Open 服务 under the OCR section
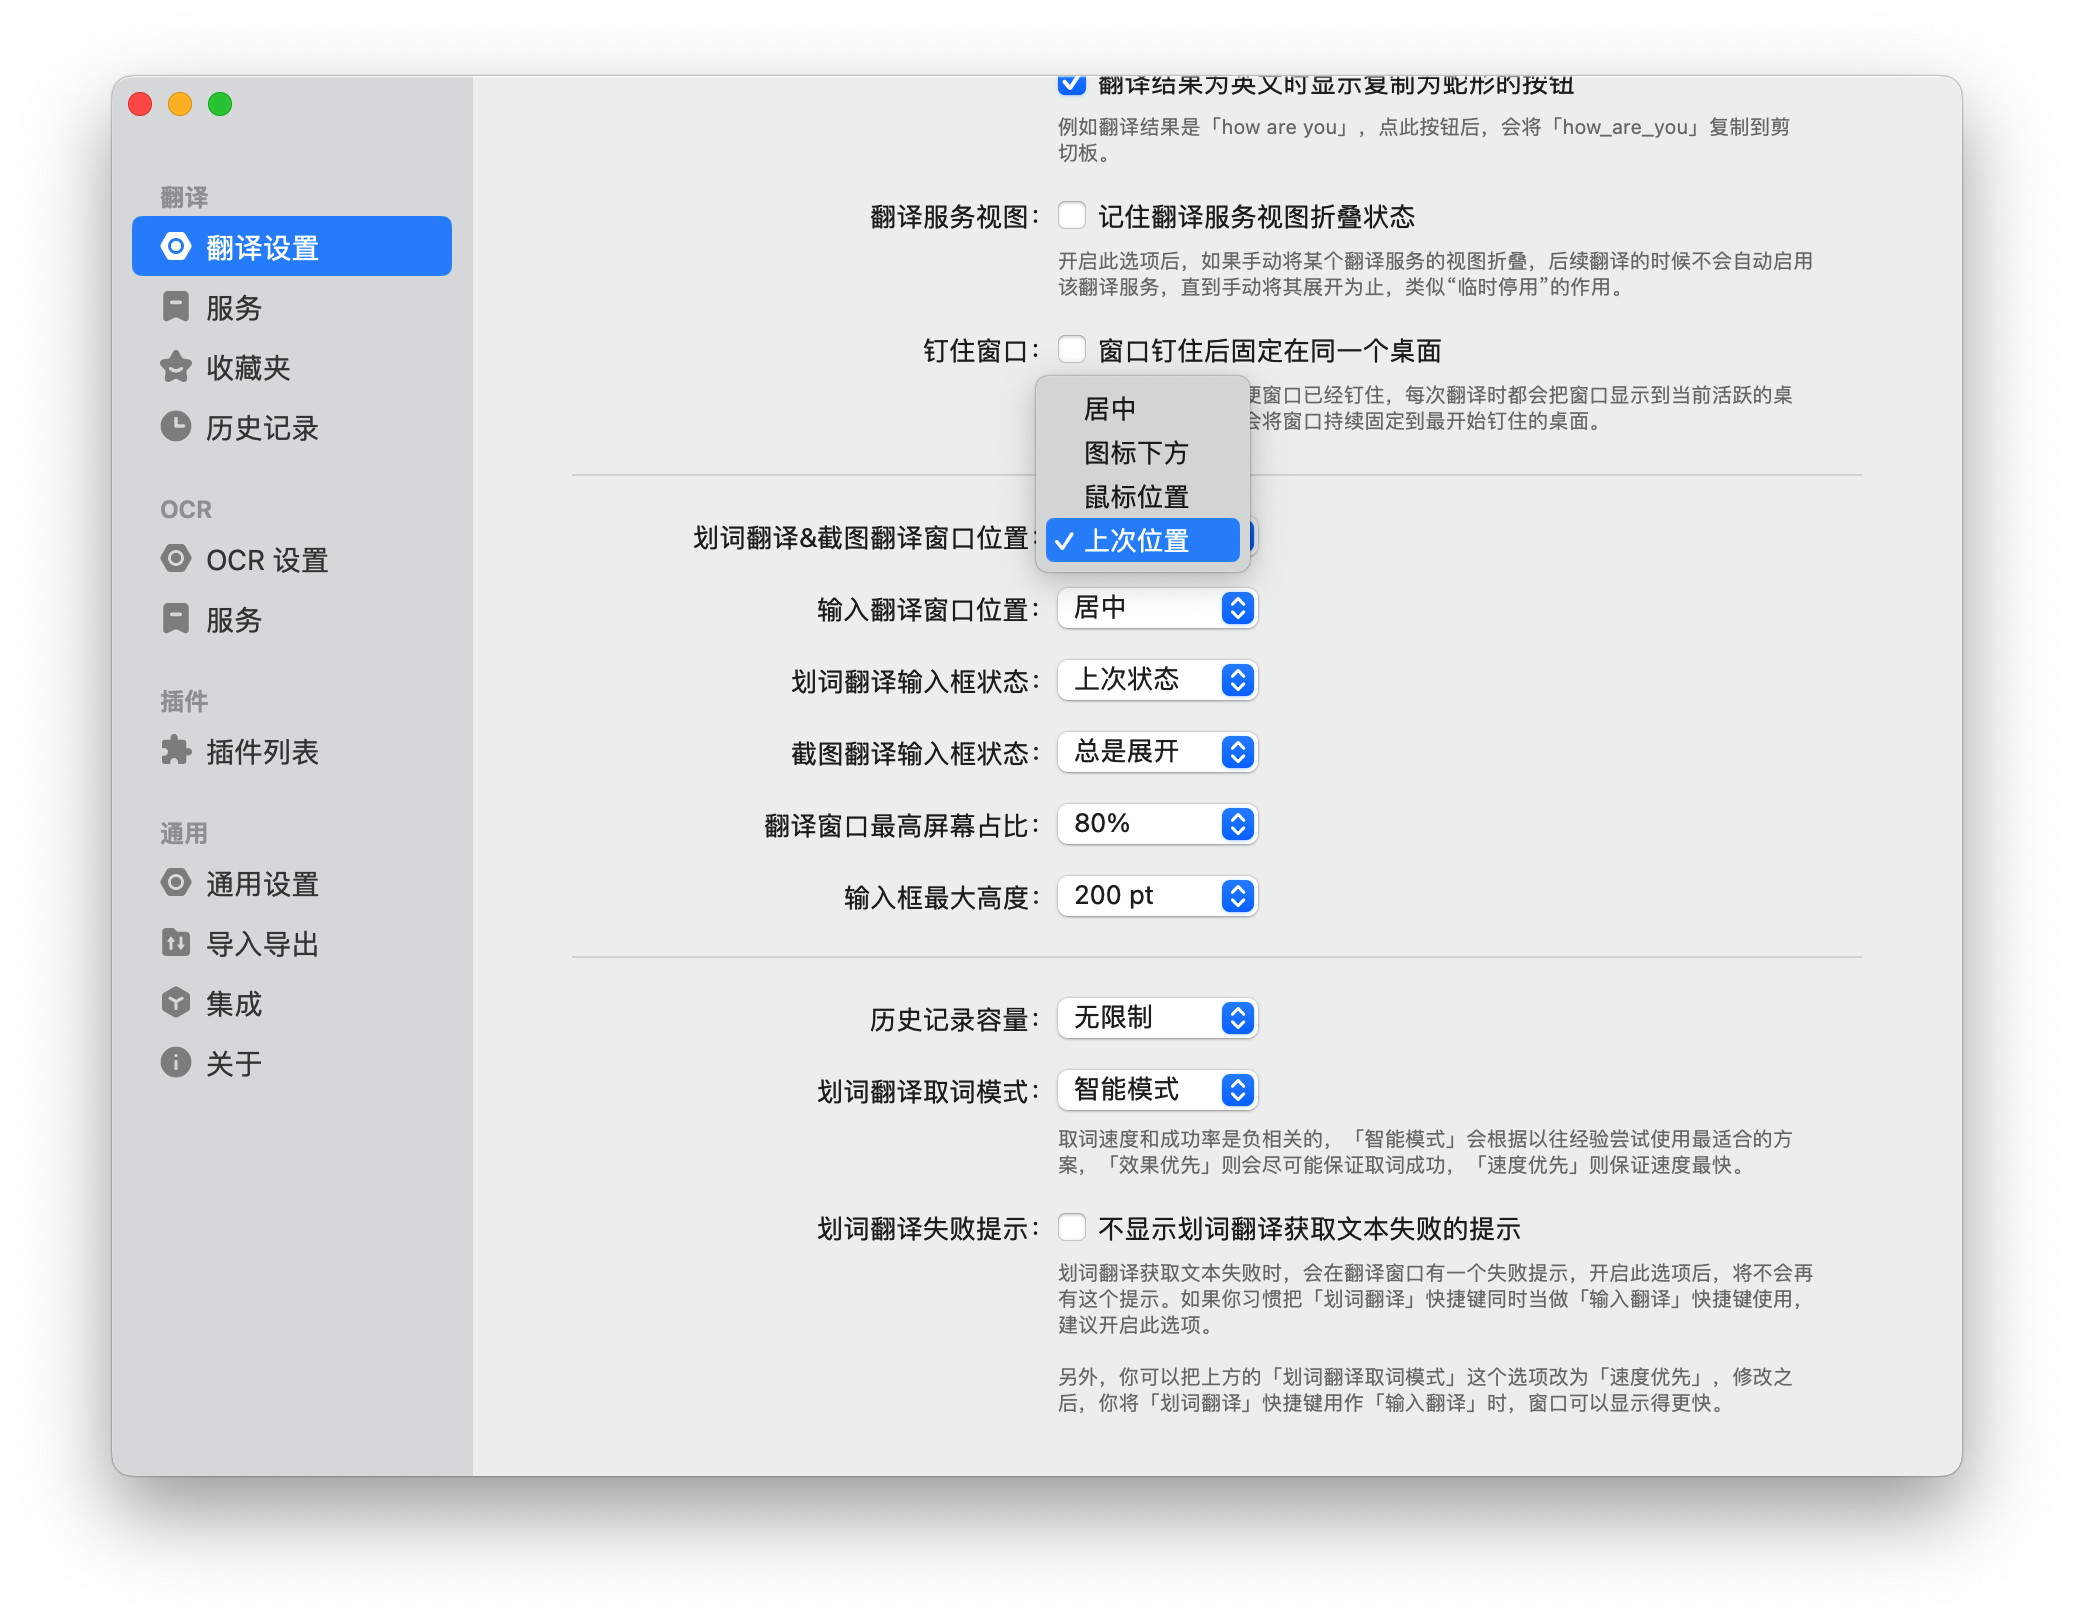The height and width of the screenshot is (1624, 2074). click(x=234, y=620)
